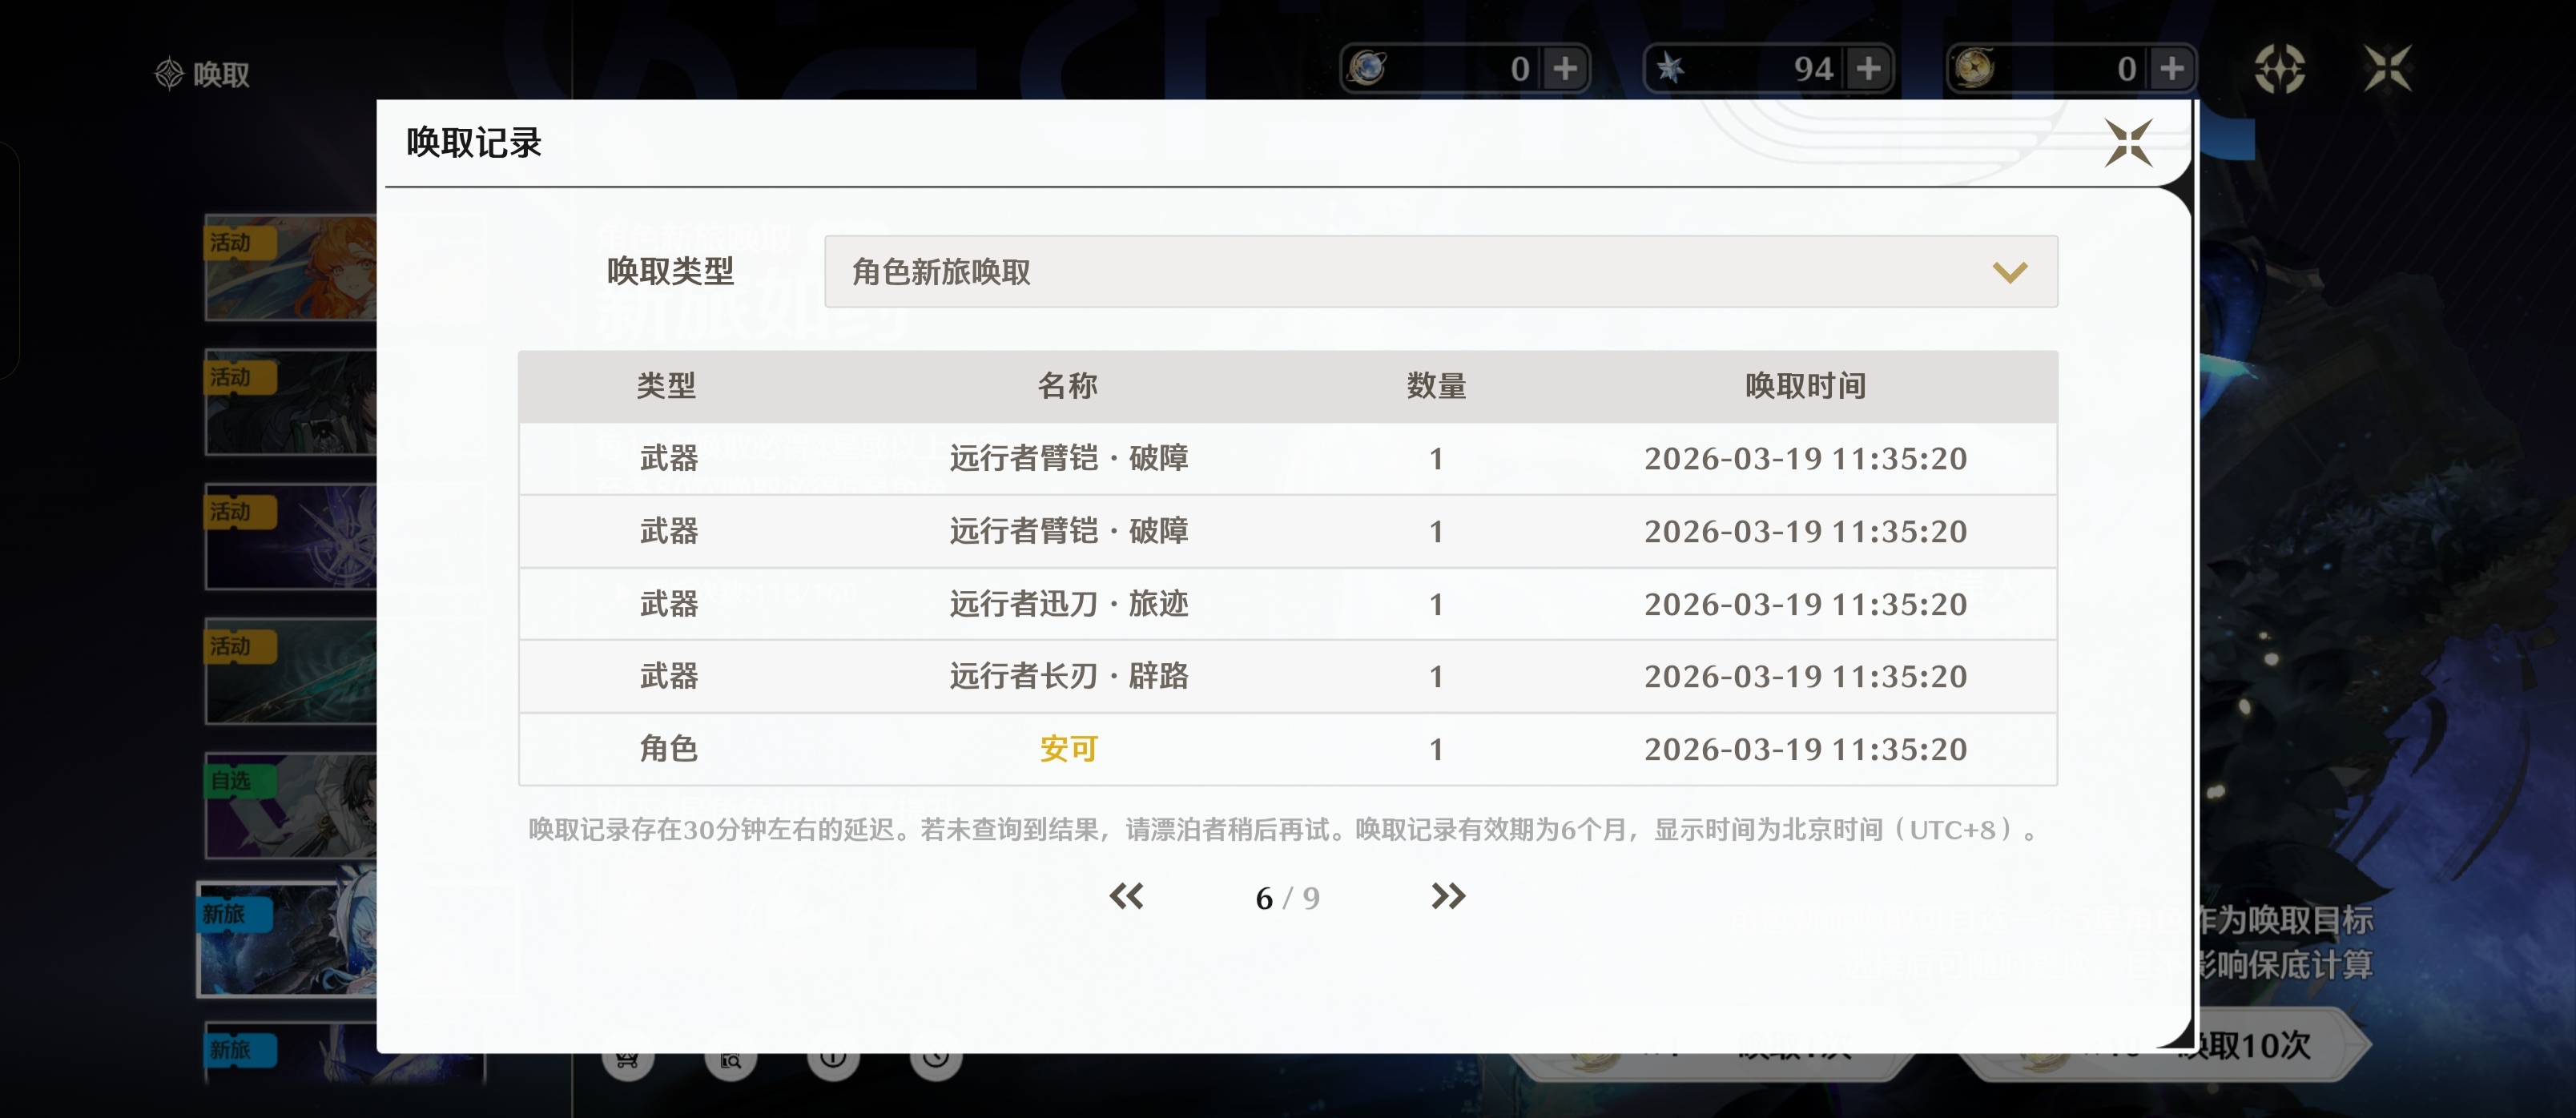
Task: Click the page 6 / 9 indicator
Action: pyautogui.click(x=1287, y=898)
